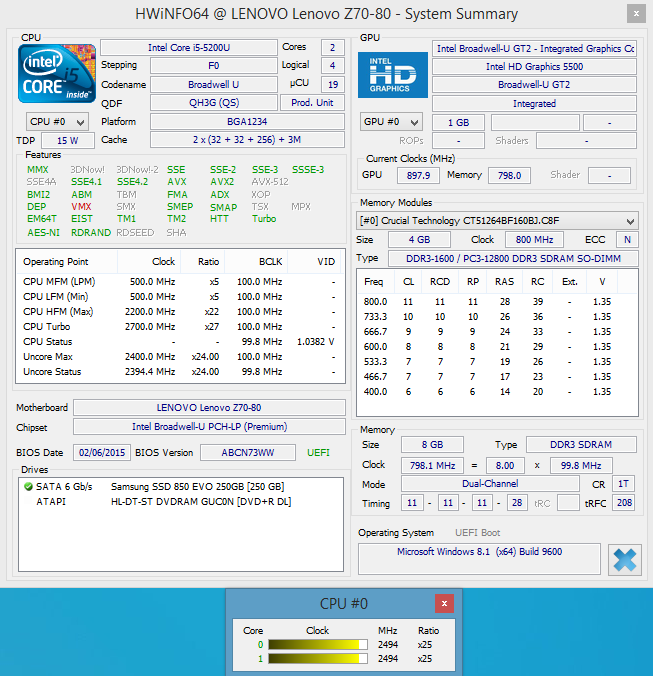This screenshot has width=653, height=676.
Task: Click the GPU clock 897.9 value
Action: click(x=418, y=175)
